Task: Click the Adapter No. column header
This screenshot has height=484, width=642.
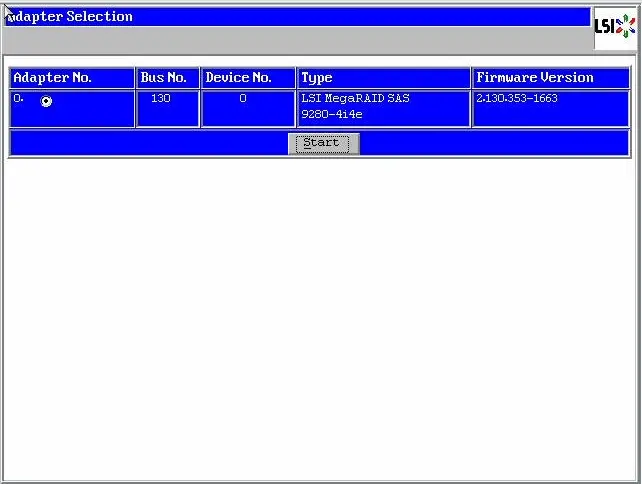Action: (71, 78)
